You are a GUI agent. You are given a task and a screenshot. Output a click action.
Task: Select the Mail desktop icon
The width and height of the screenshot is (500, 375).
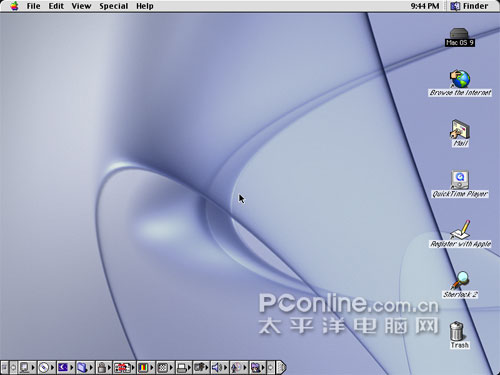[x=460, y=133]
